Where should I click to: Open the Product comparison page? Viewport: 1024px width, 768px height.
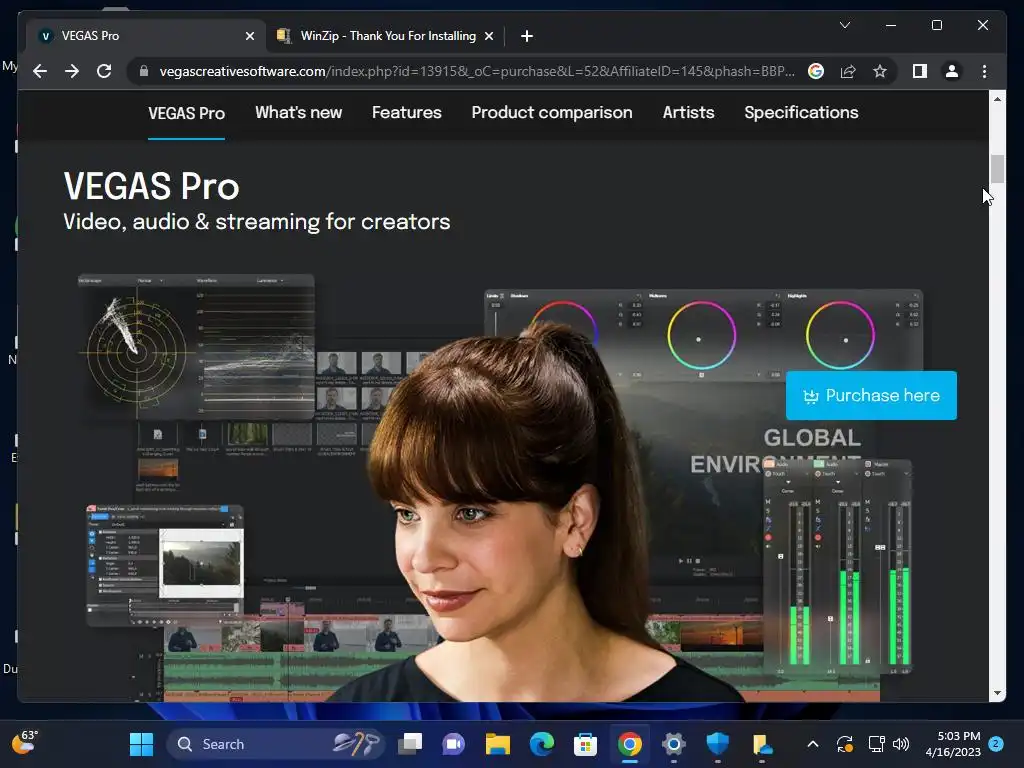click(552, 112)
